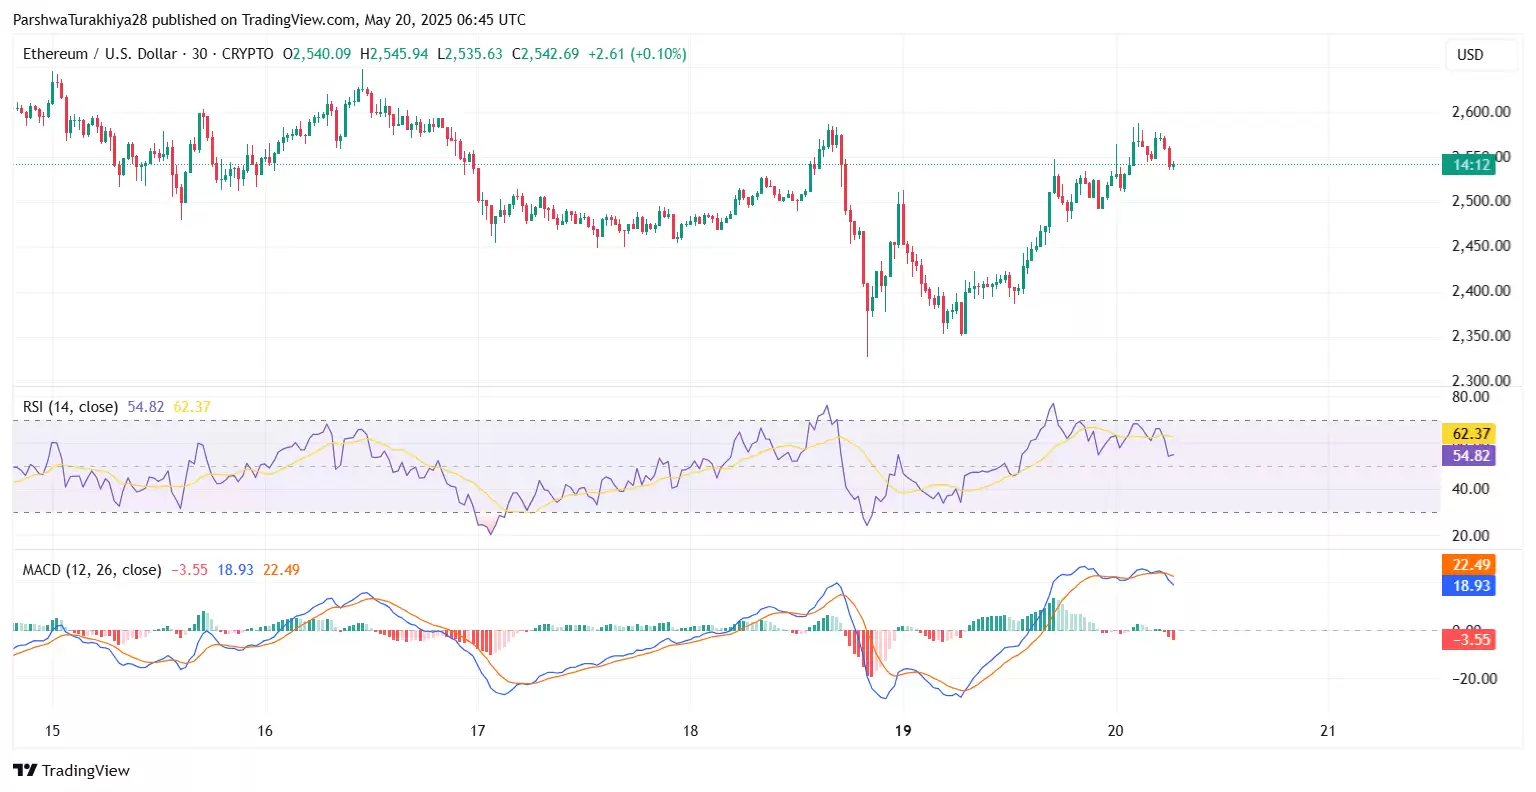Click the MACD -20.00 scale label
This screenshot has height=792, width=1536.
pos(1473,679)
